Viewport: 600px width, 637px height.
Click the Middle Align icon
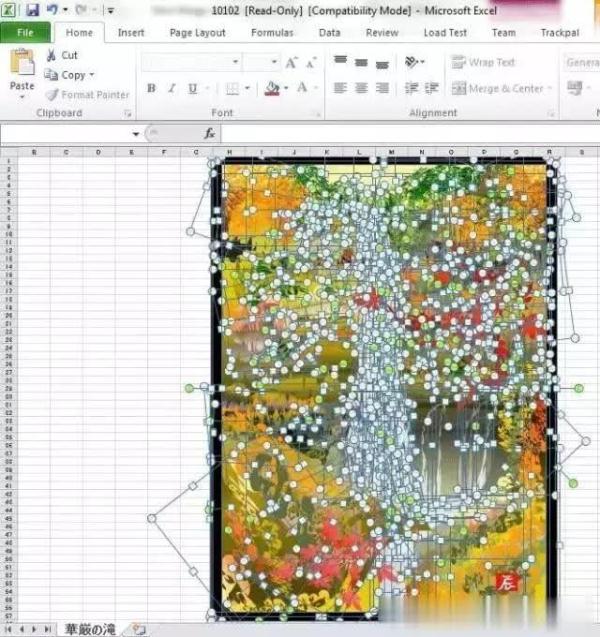click(361, 62)
